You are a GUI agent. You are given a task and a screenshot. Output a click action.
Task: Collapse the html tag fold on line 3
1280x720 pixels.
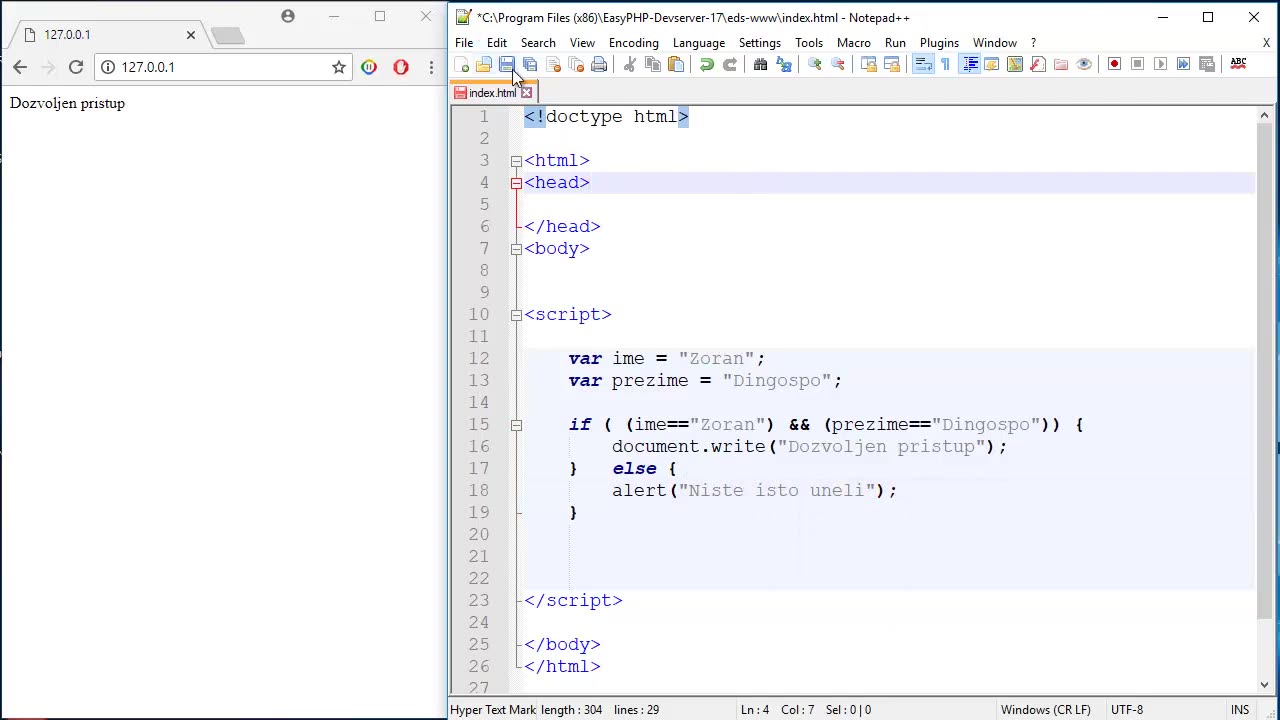tap(516, 161)
